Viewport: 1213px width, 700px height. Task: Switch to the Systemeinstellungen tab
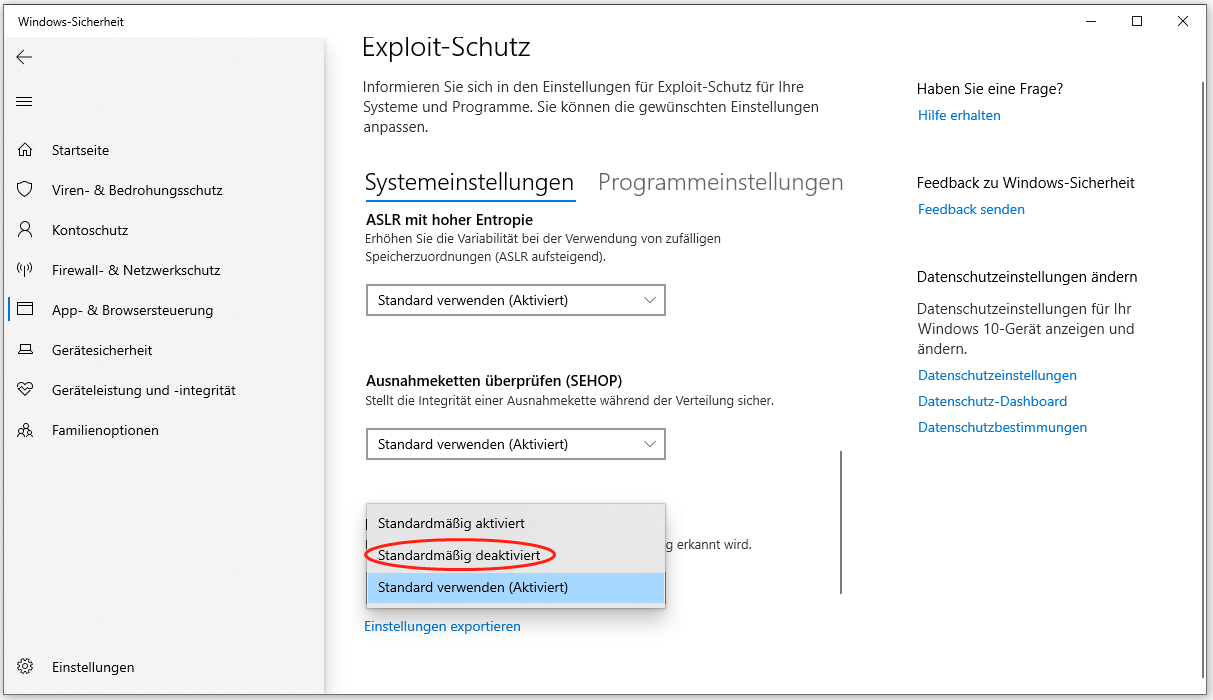coord(469,183)
